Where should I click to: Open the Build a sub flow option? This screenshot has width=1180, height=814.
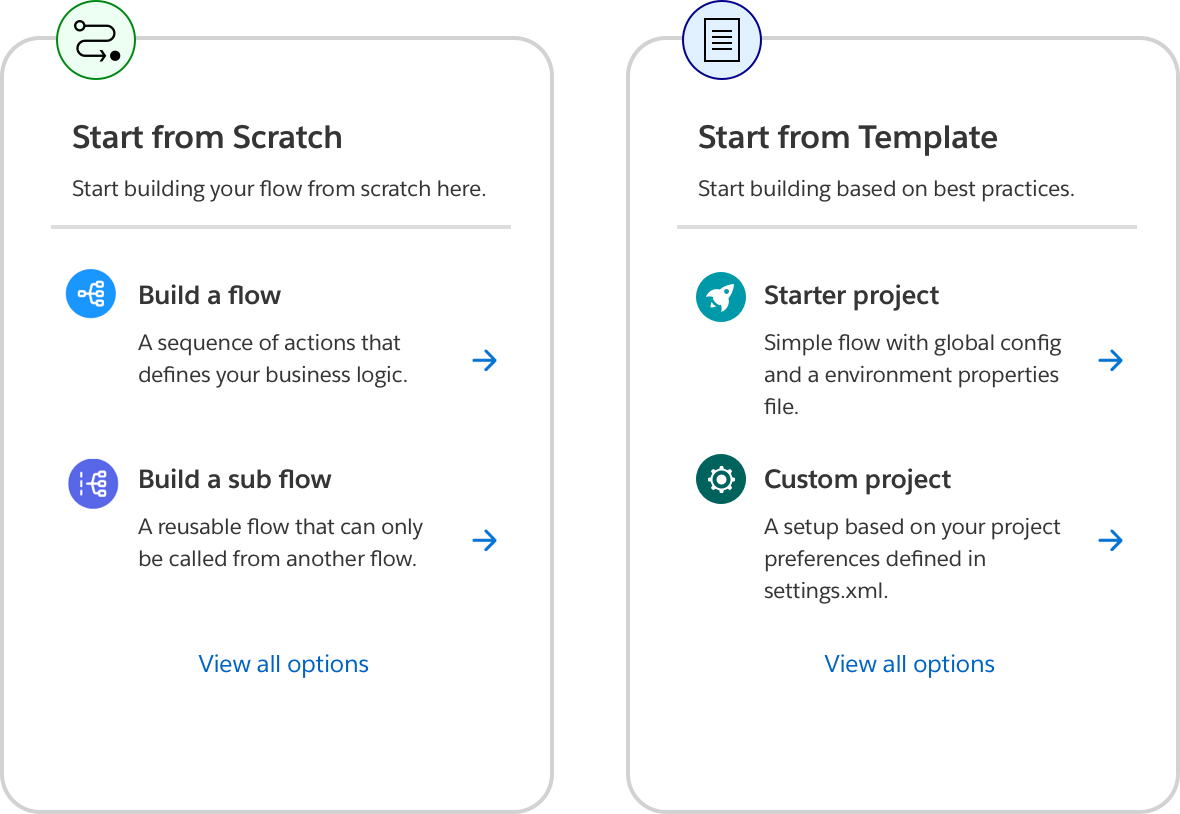point(235,479)
